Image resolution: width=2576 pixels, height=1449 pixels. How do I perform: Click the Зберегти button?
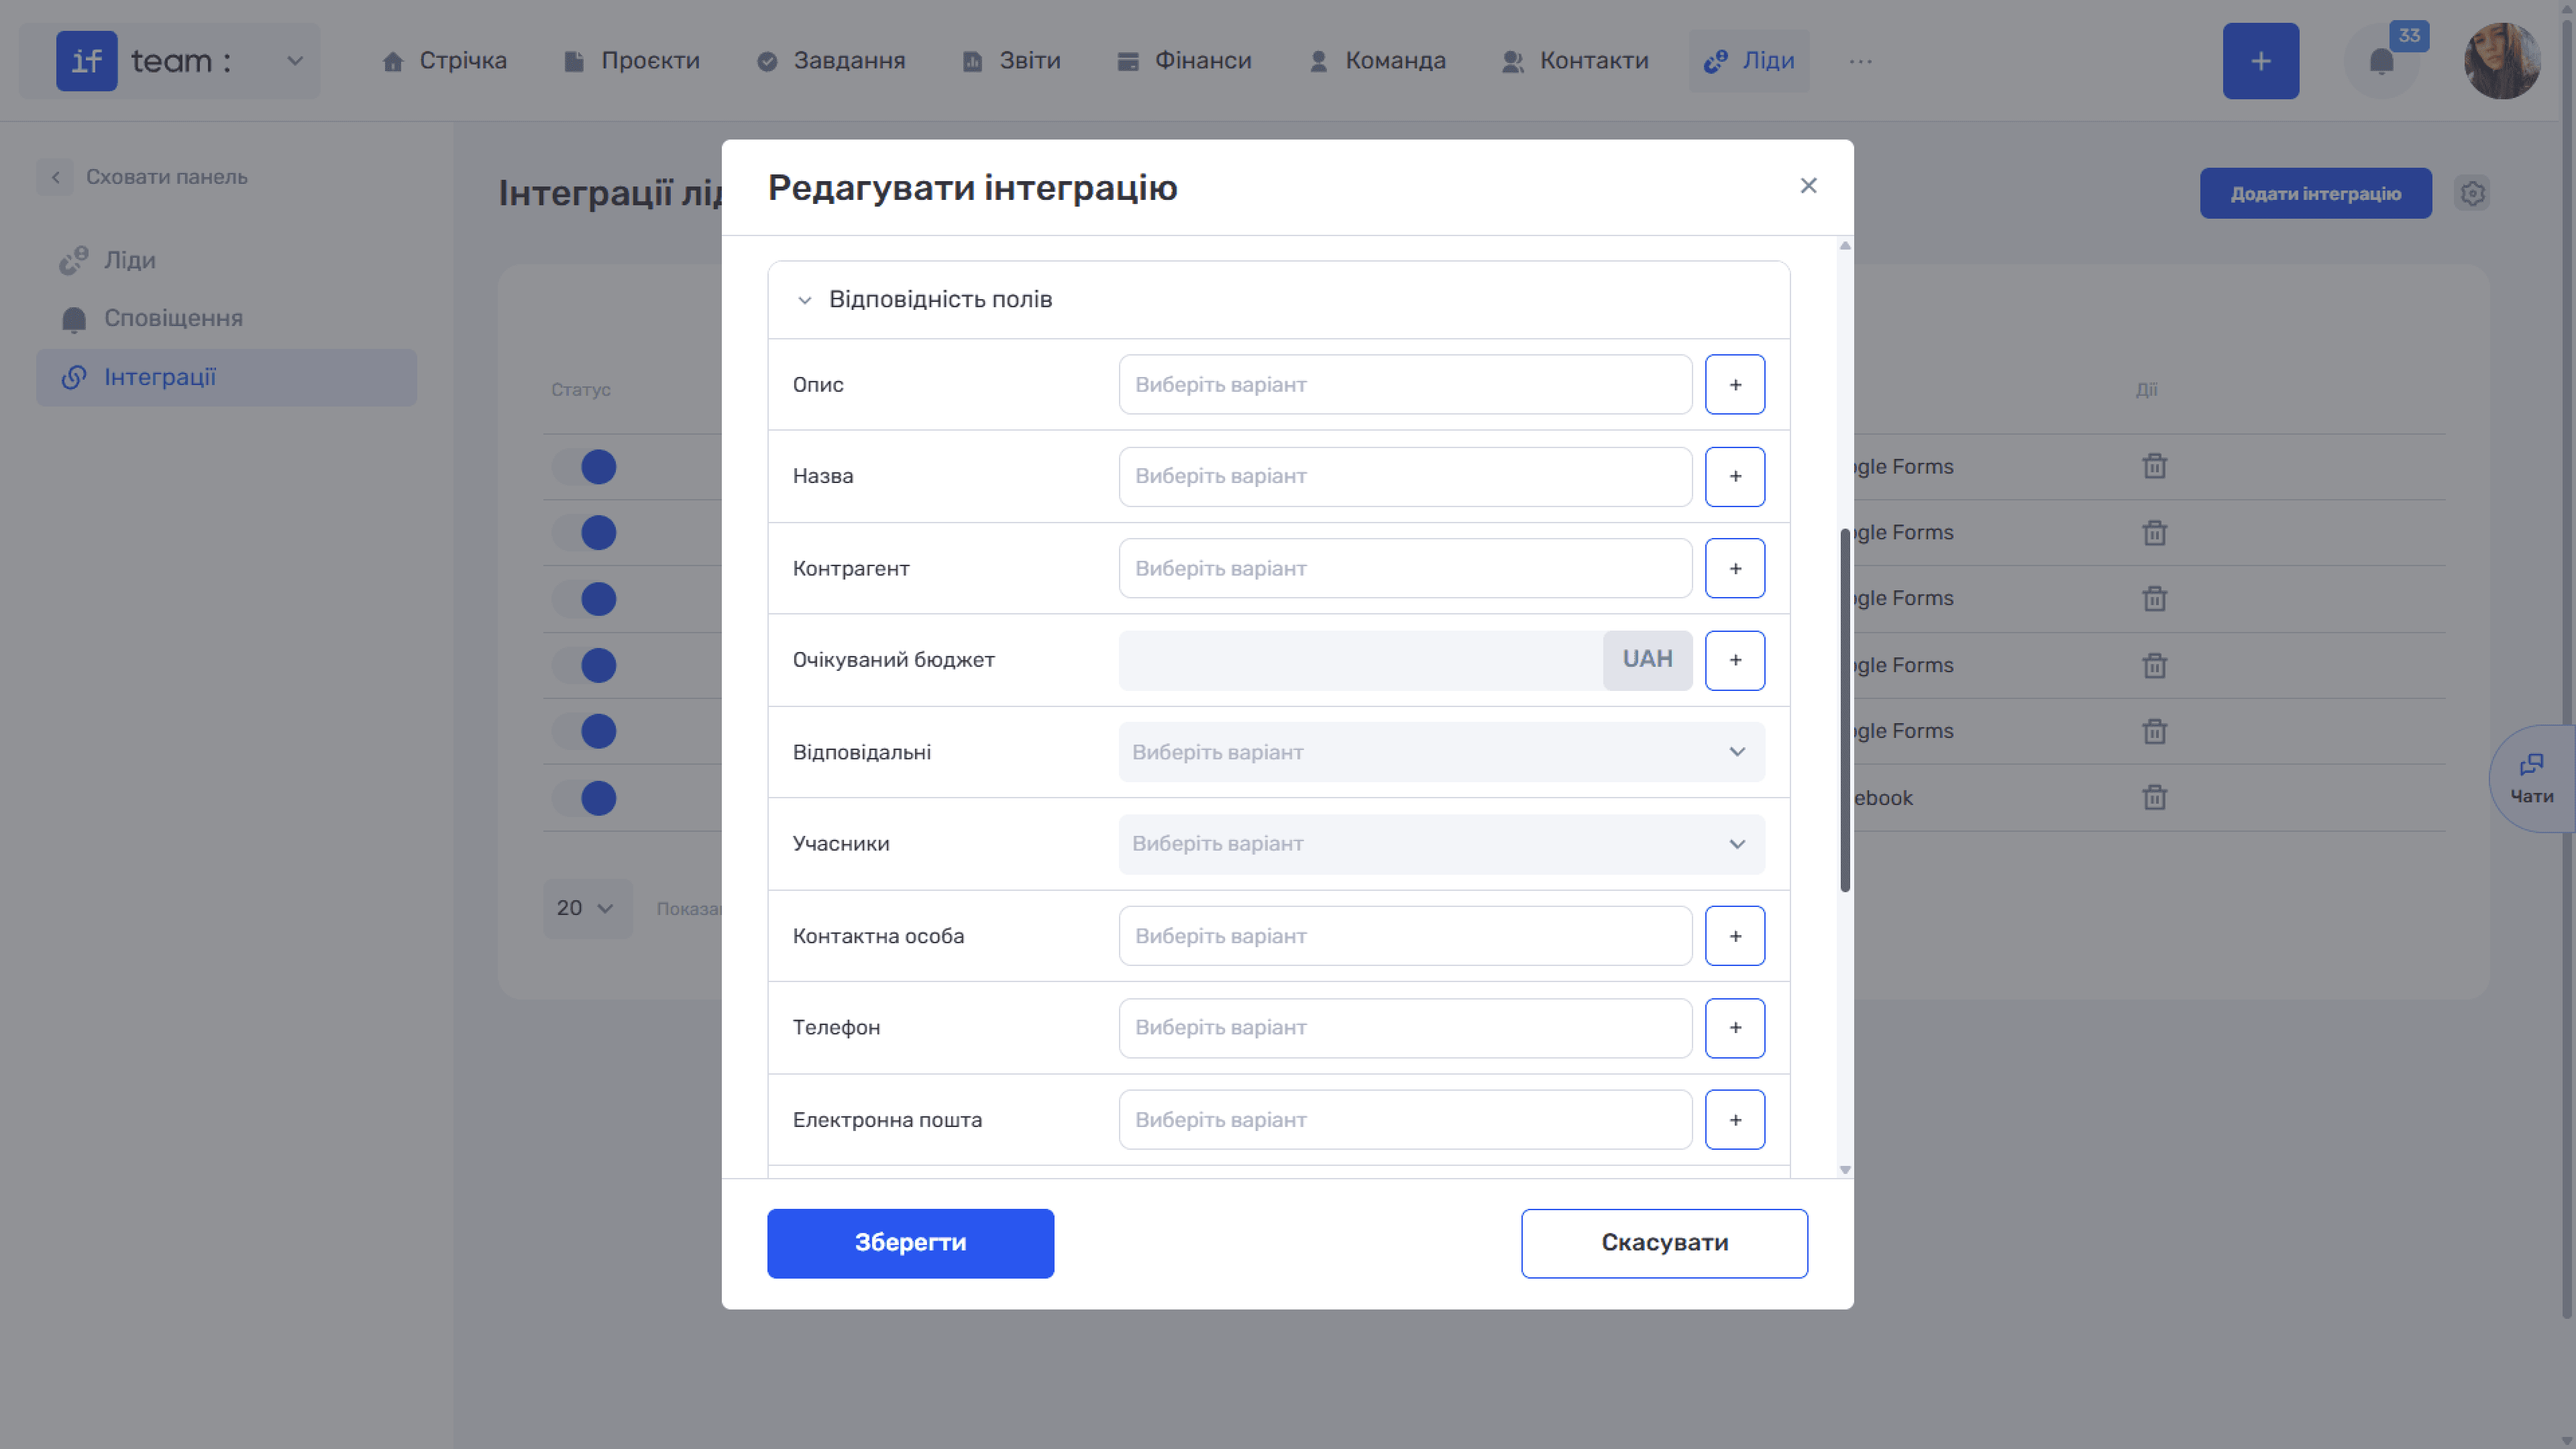[910, 1243]
